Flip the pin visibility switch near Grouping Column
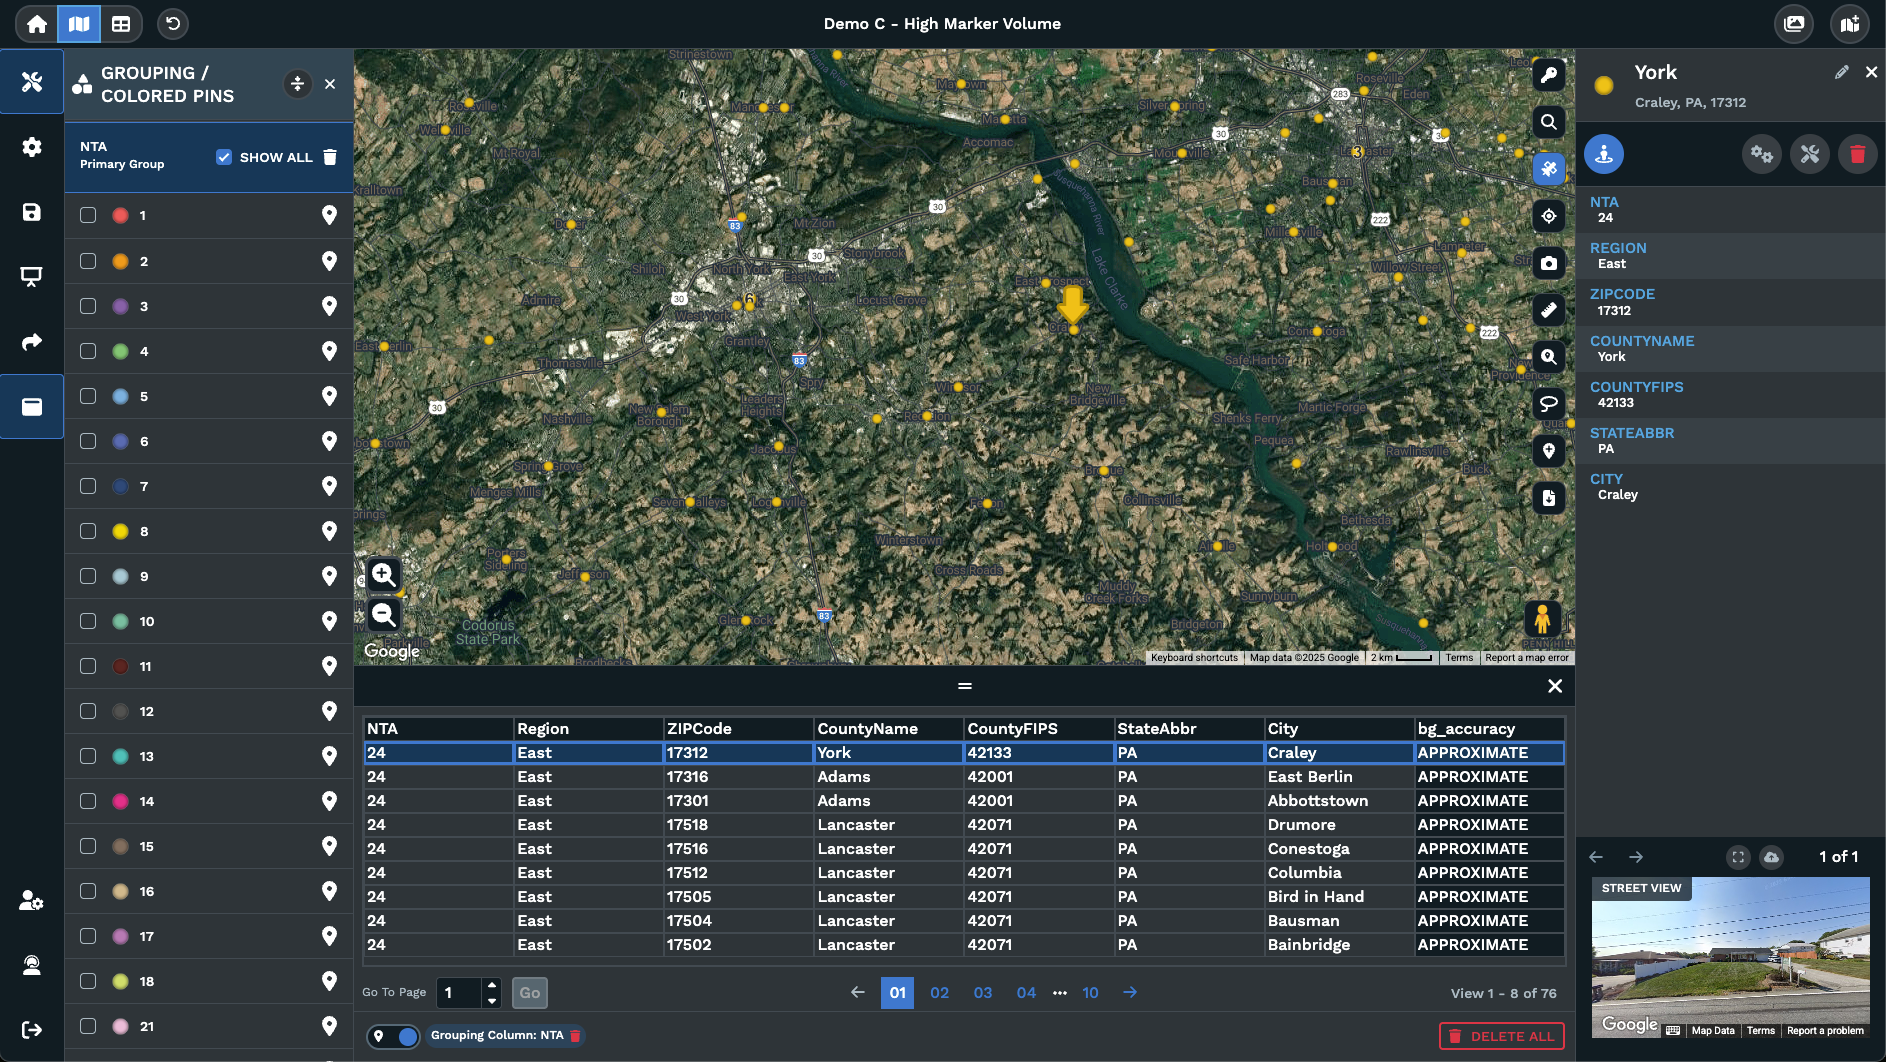 point(394,1036)
